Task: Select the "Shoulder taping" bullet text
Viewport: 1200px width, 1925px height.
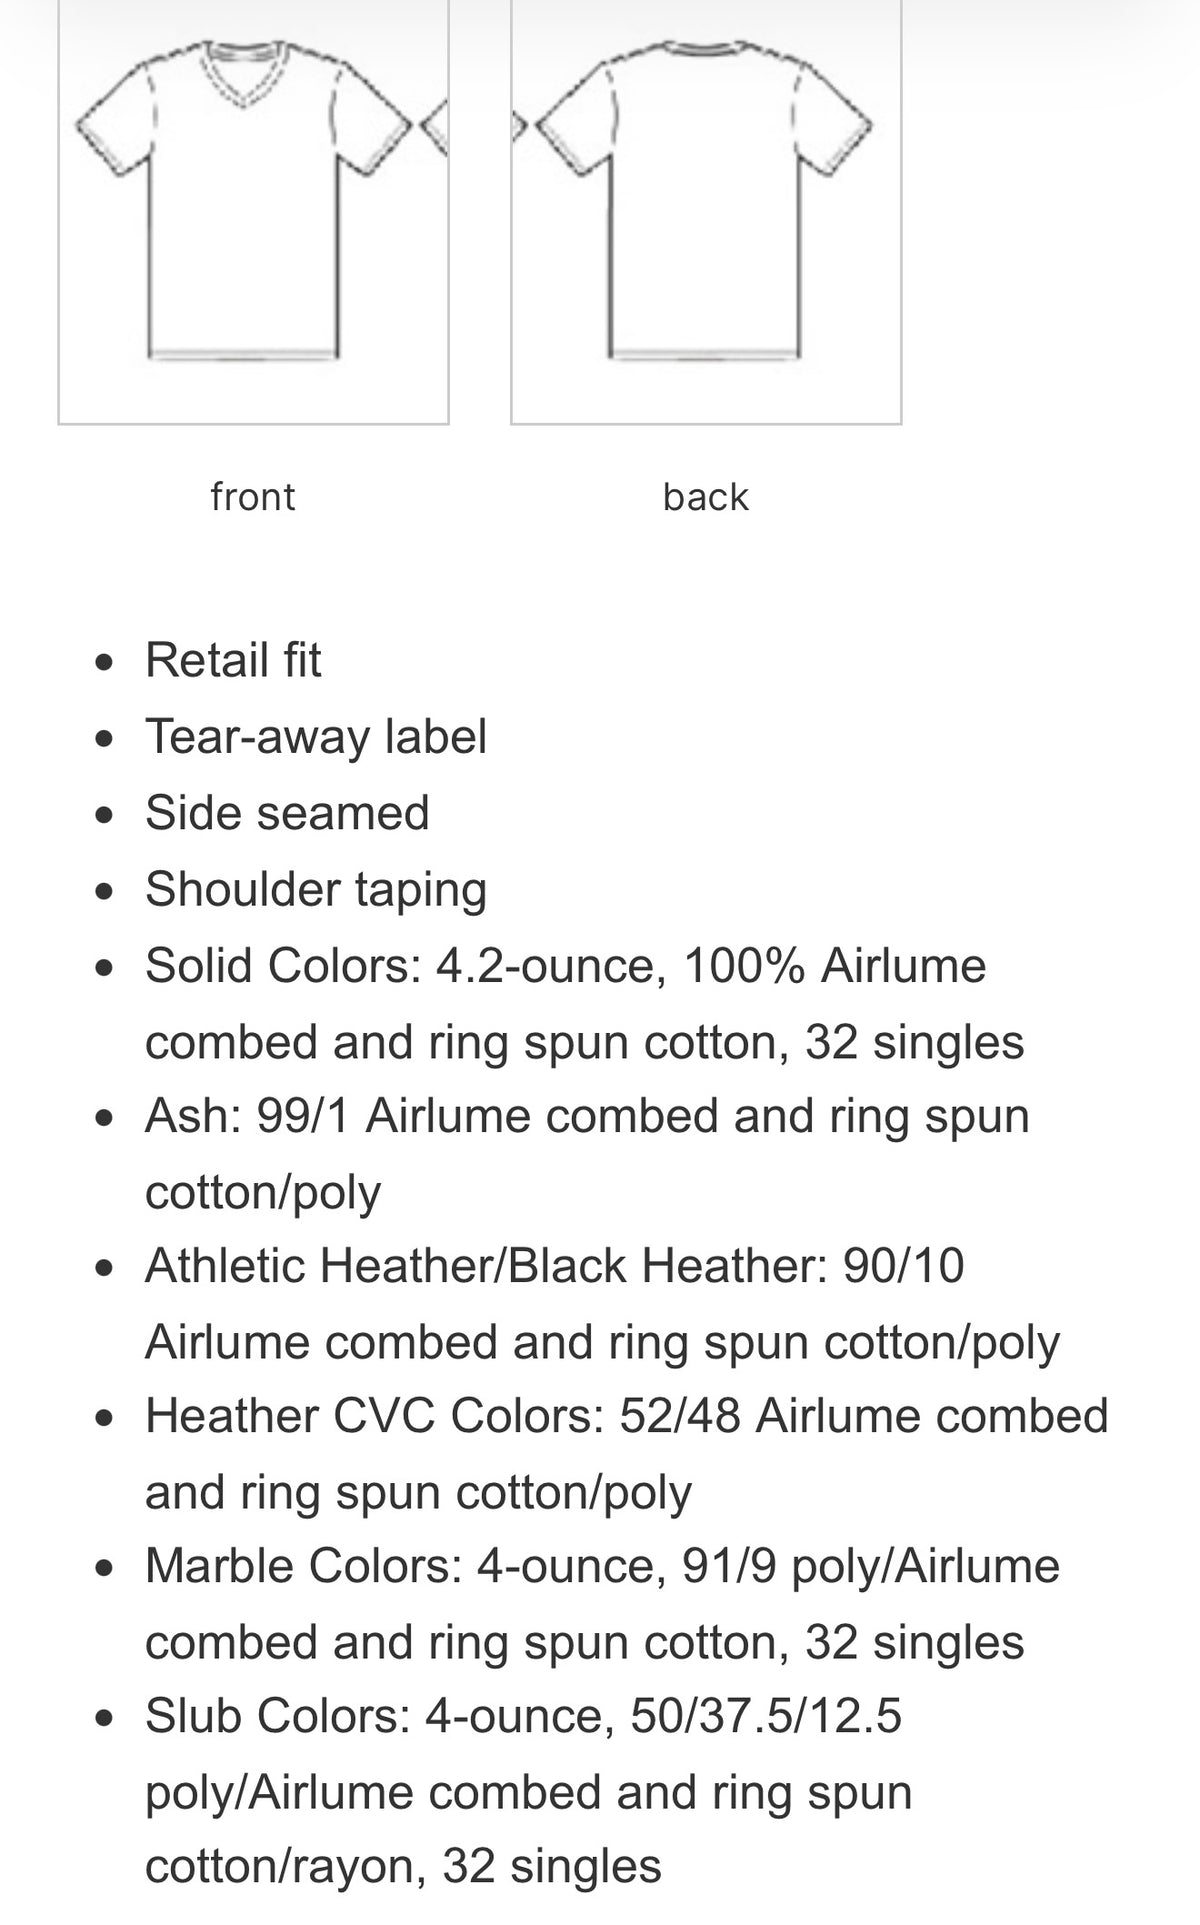Action: 316,889
